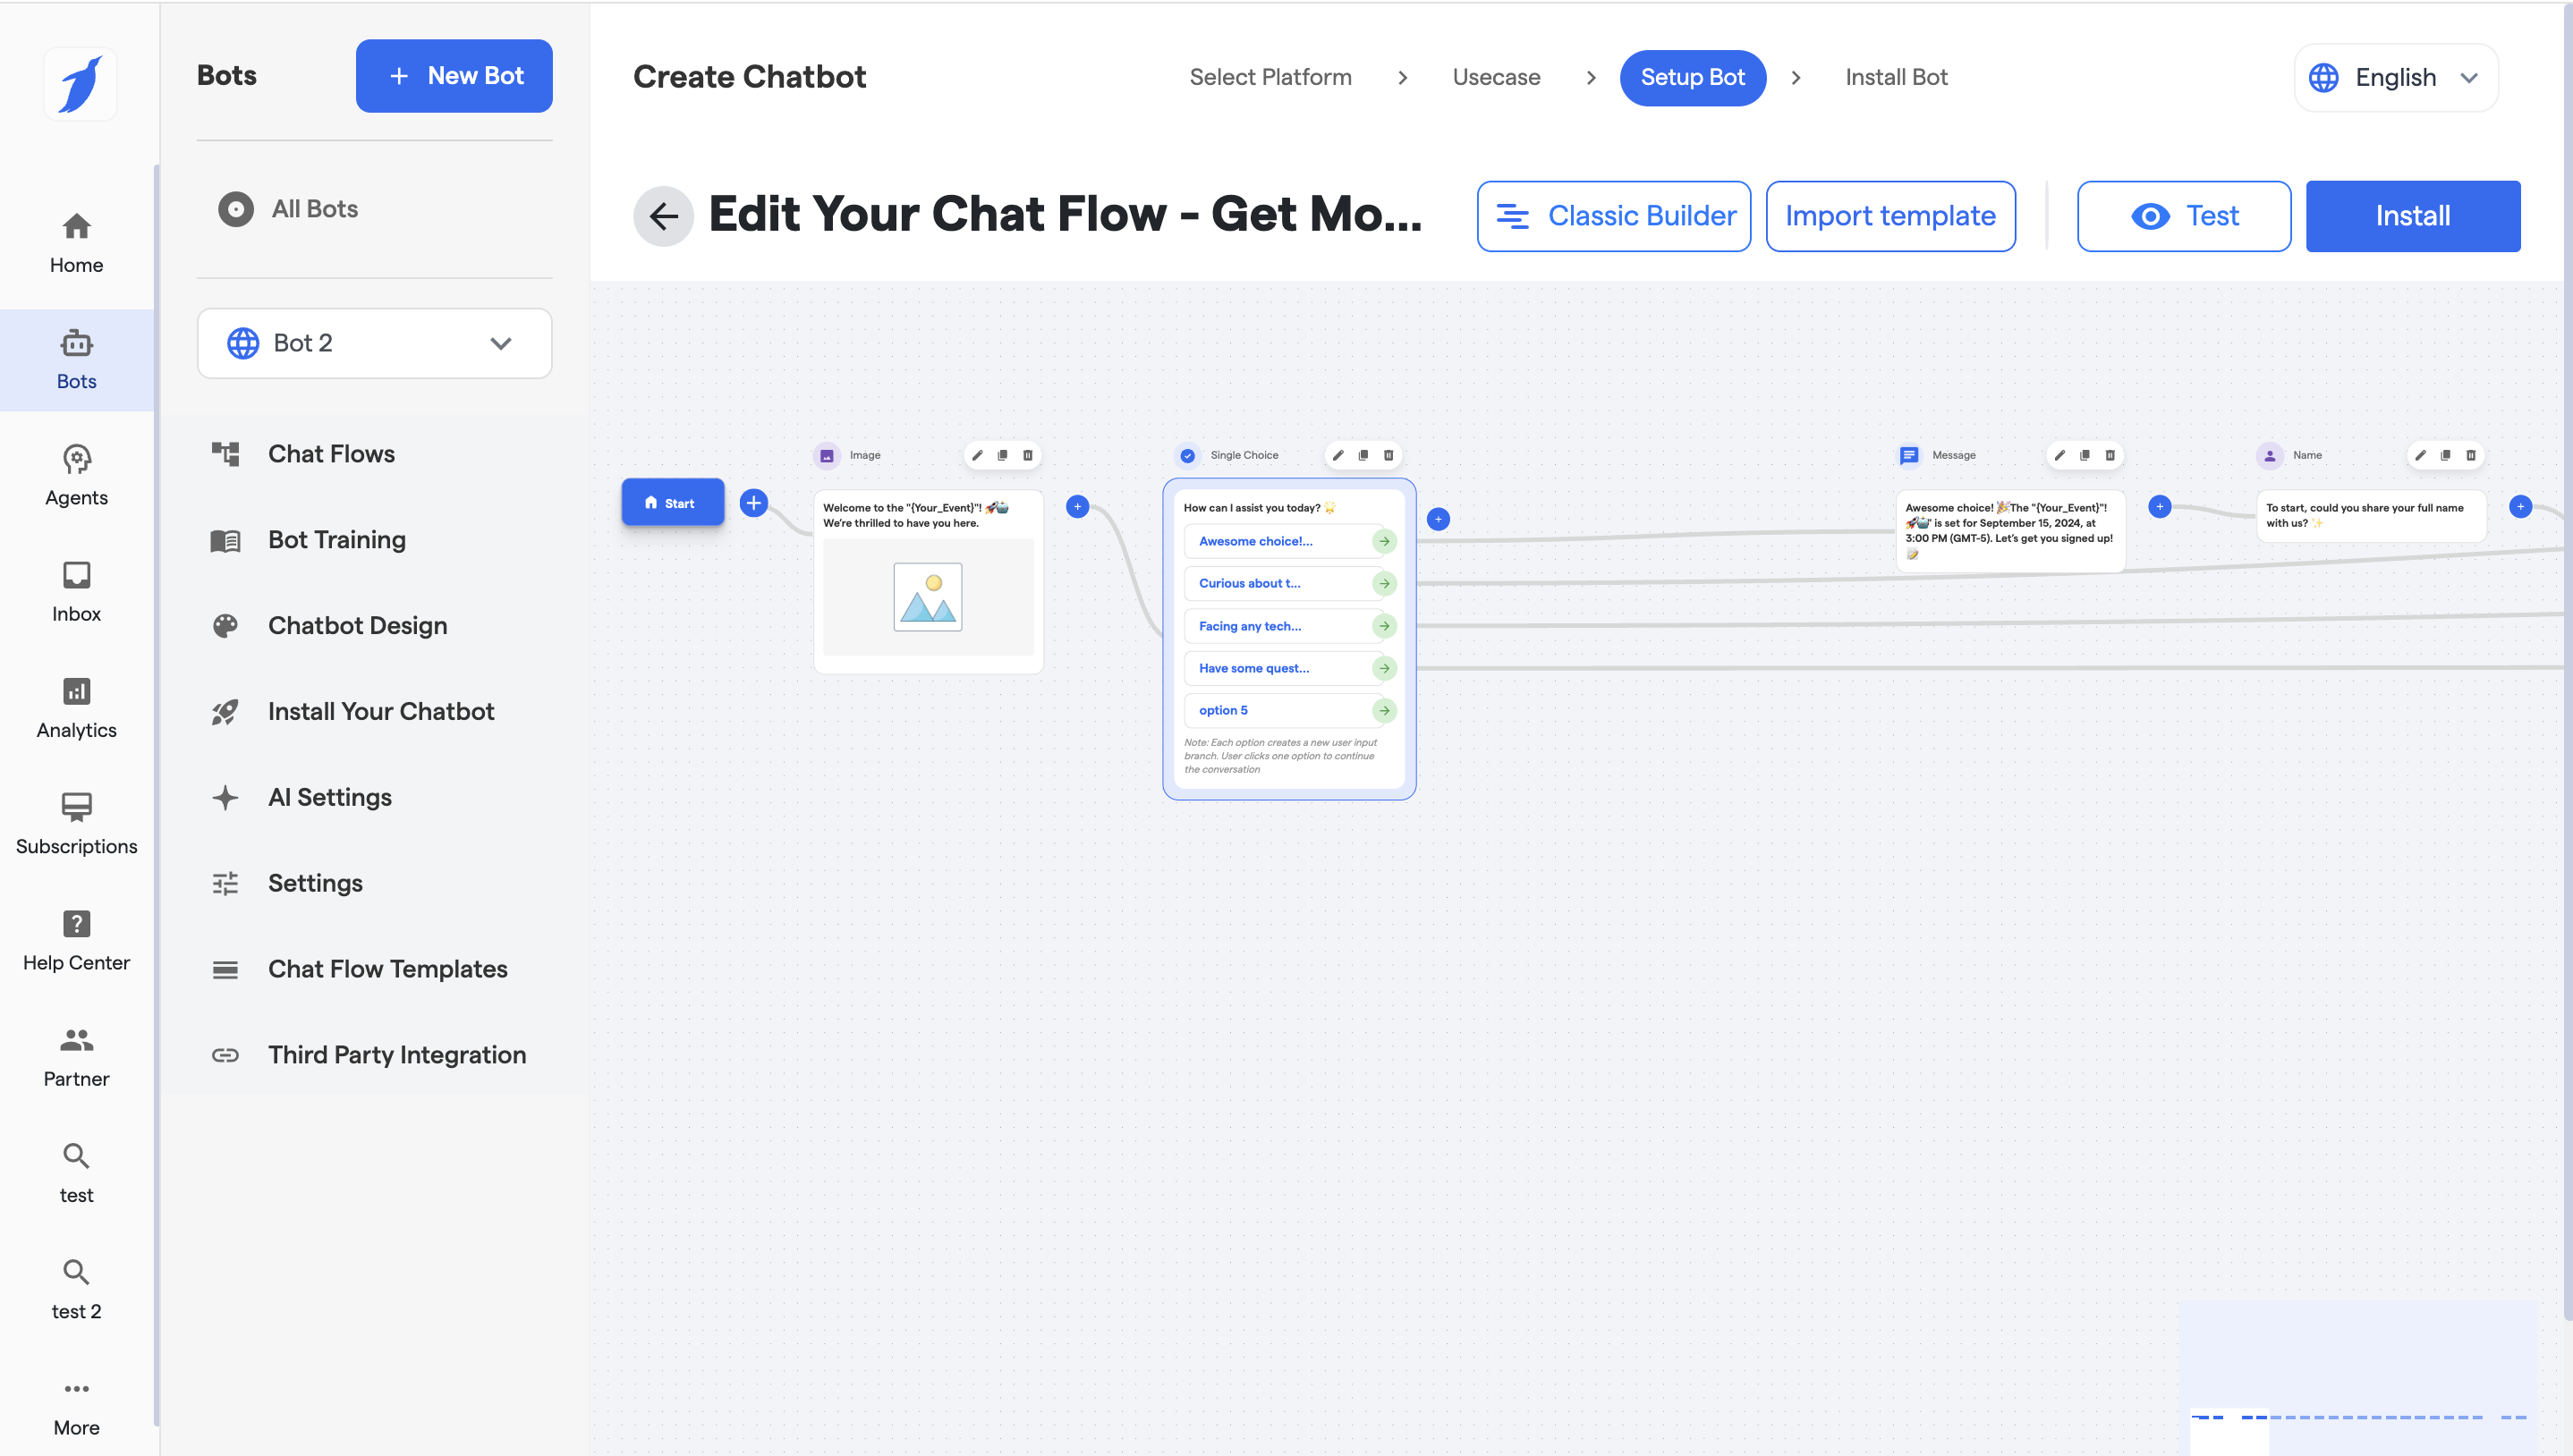Open Analytics in the left sidebar

pyautogui.click(x=76, y=707)
